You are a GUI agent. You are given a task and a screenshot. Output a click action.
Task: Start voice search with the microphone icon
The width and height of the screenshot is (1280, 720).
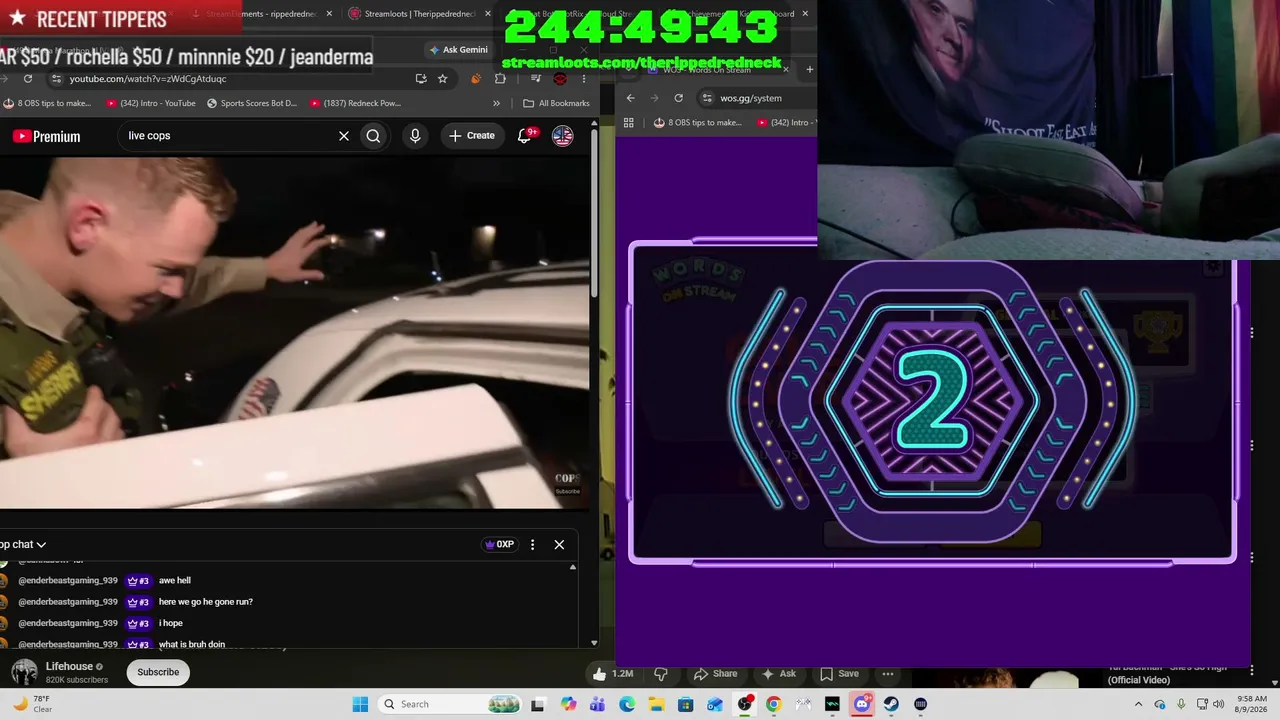click(415, 136)
